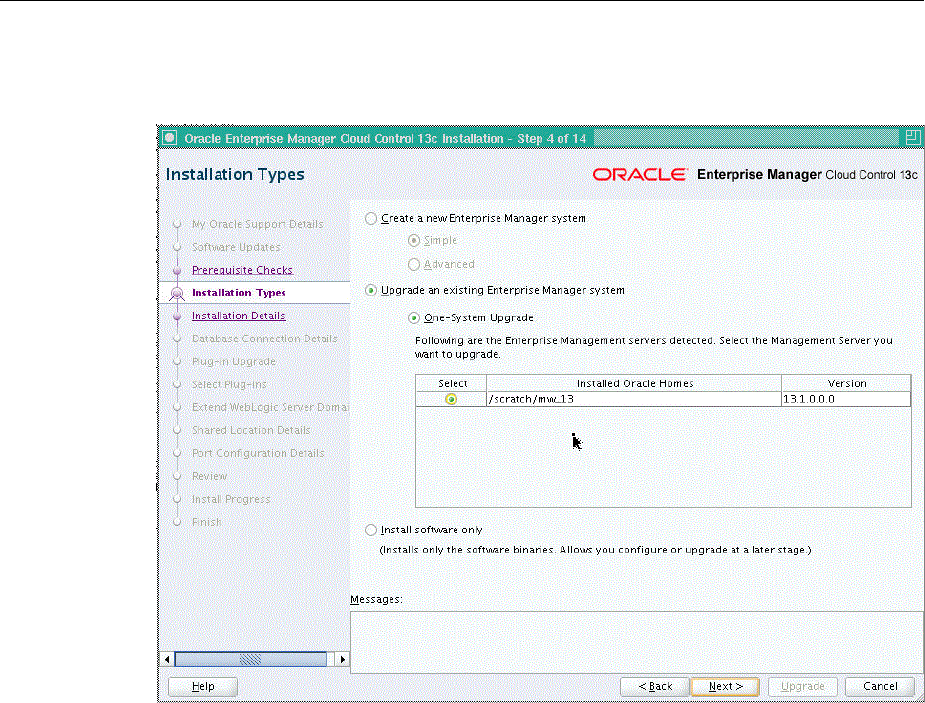Click the disabled Upgrade button
Screen dimensions: 925x703
[802, 686]
